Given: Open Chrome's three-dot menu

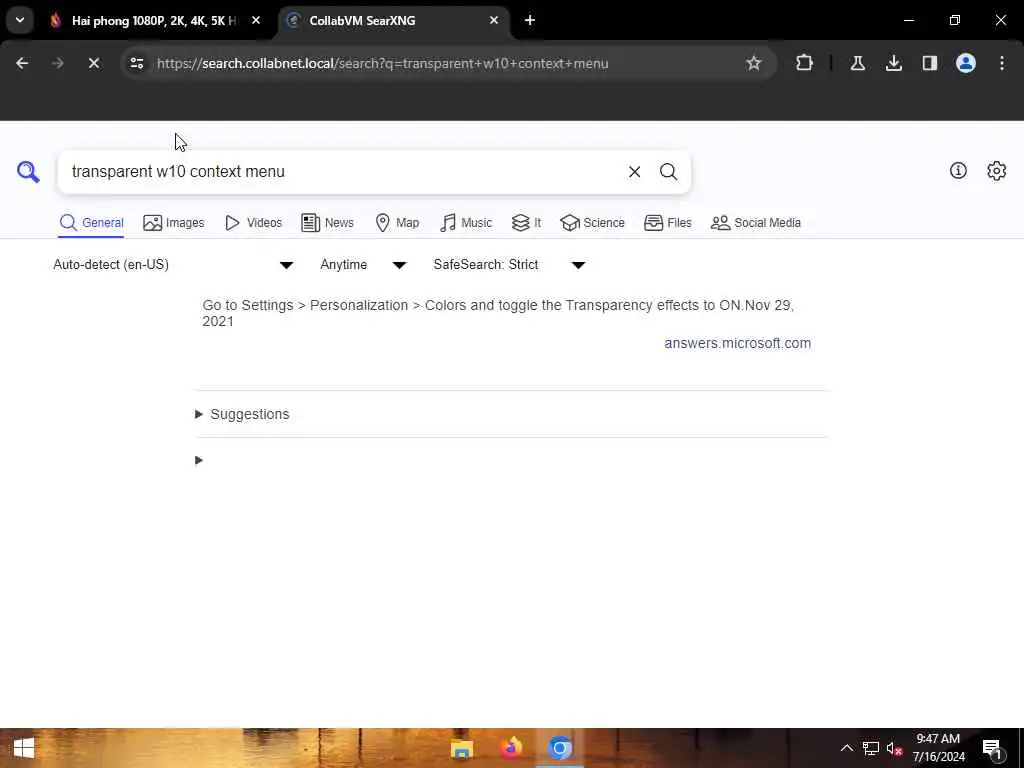Looking at the screenshot, I should coord(1001,63).
